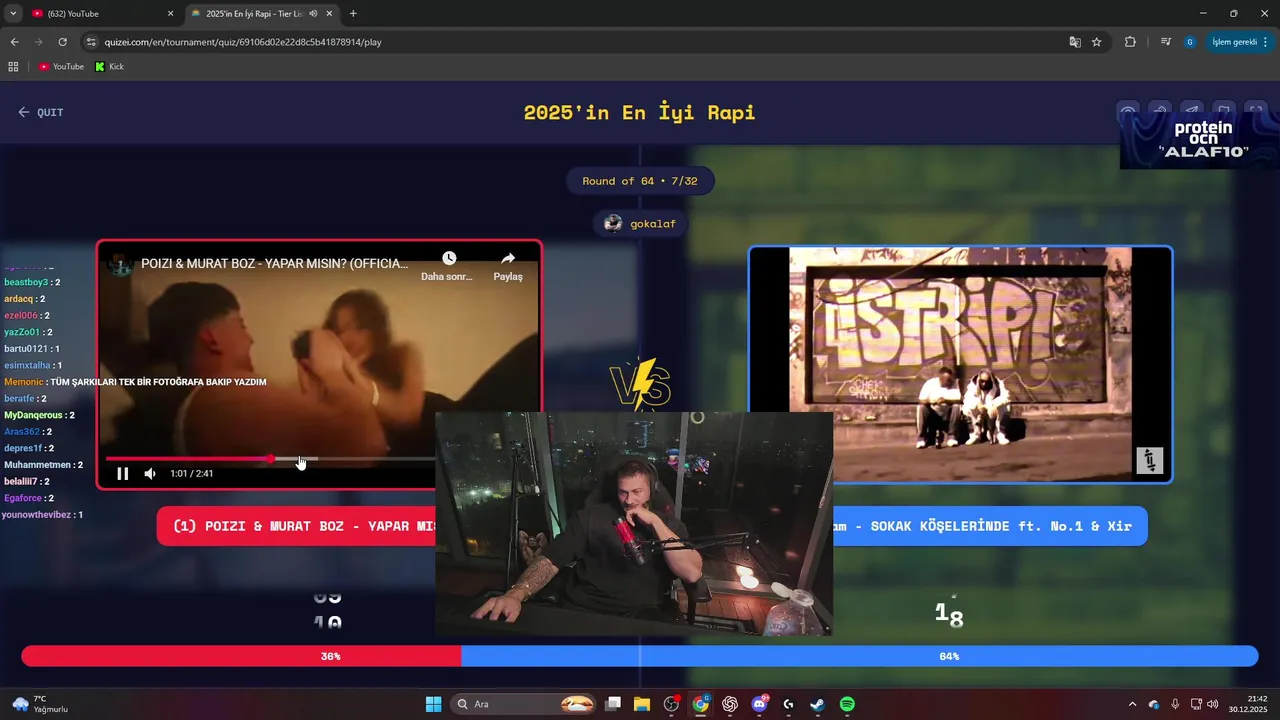Expand the tab search dropdown arrow
The height and width of the screenshot is (720, 1280).
pos(12,14)
